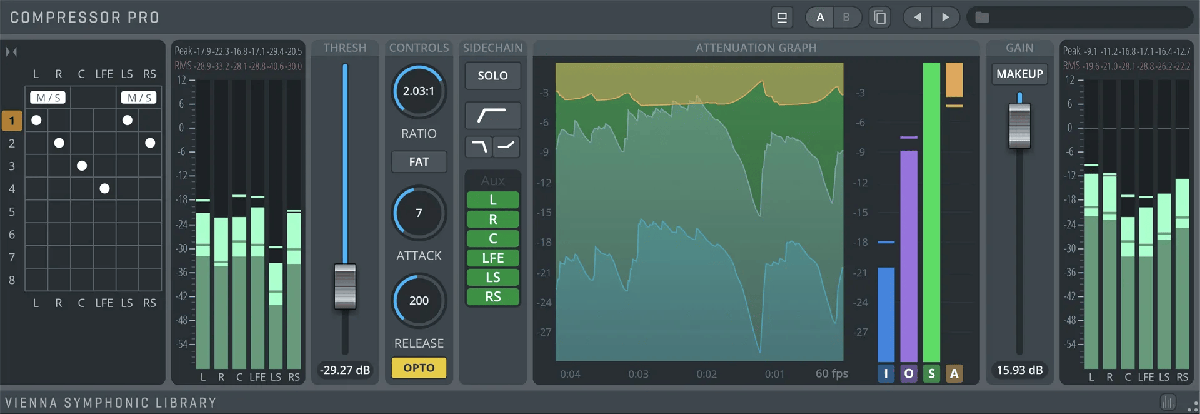Screen dimensions: 1200x414
Task: Click the copy A/B settings icon
Action: tap(879, 17)
